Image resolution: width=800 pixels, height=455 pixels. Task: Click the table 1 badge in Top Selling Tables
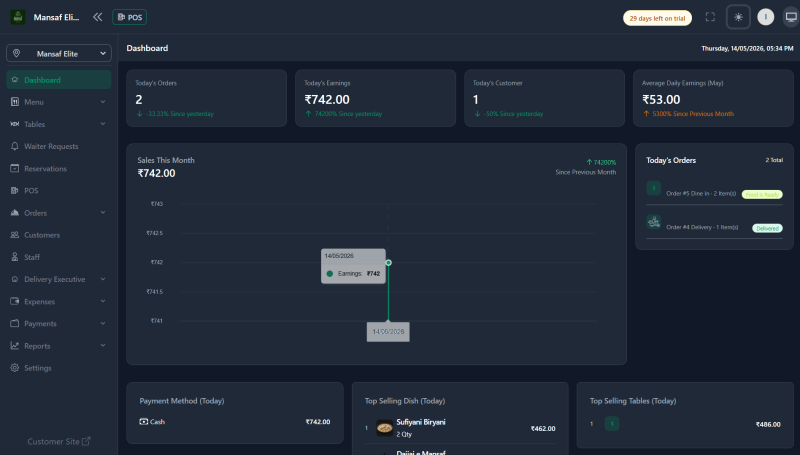(612, 423)
